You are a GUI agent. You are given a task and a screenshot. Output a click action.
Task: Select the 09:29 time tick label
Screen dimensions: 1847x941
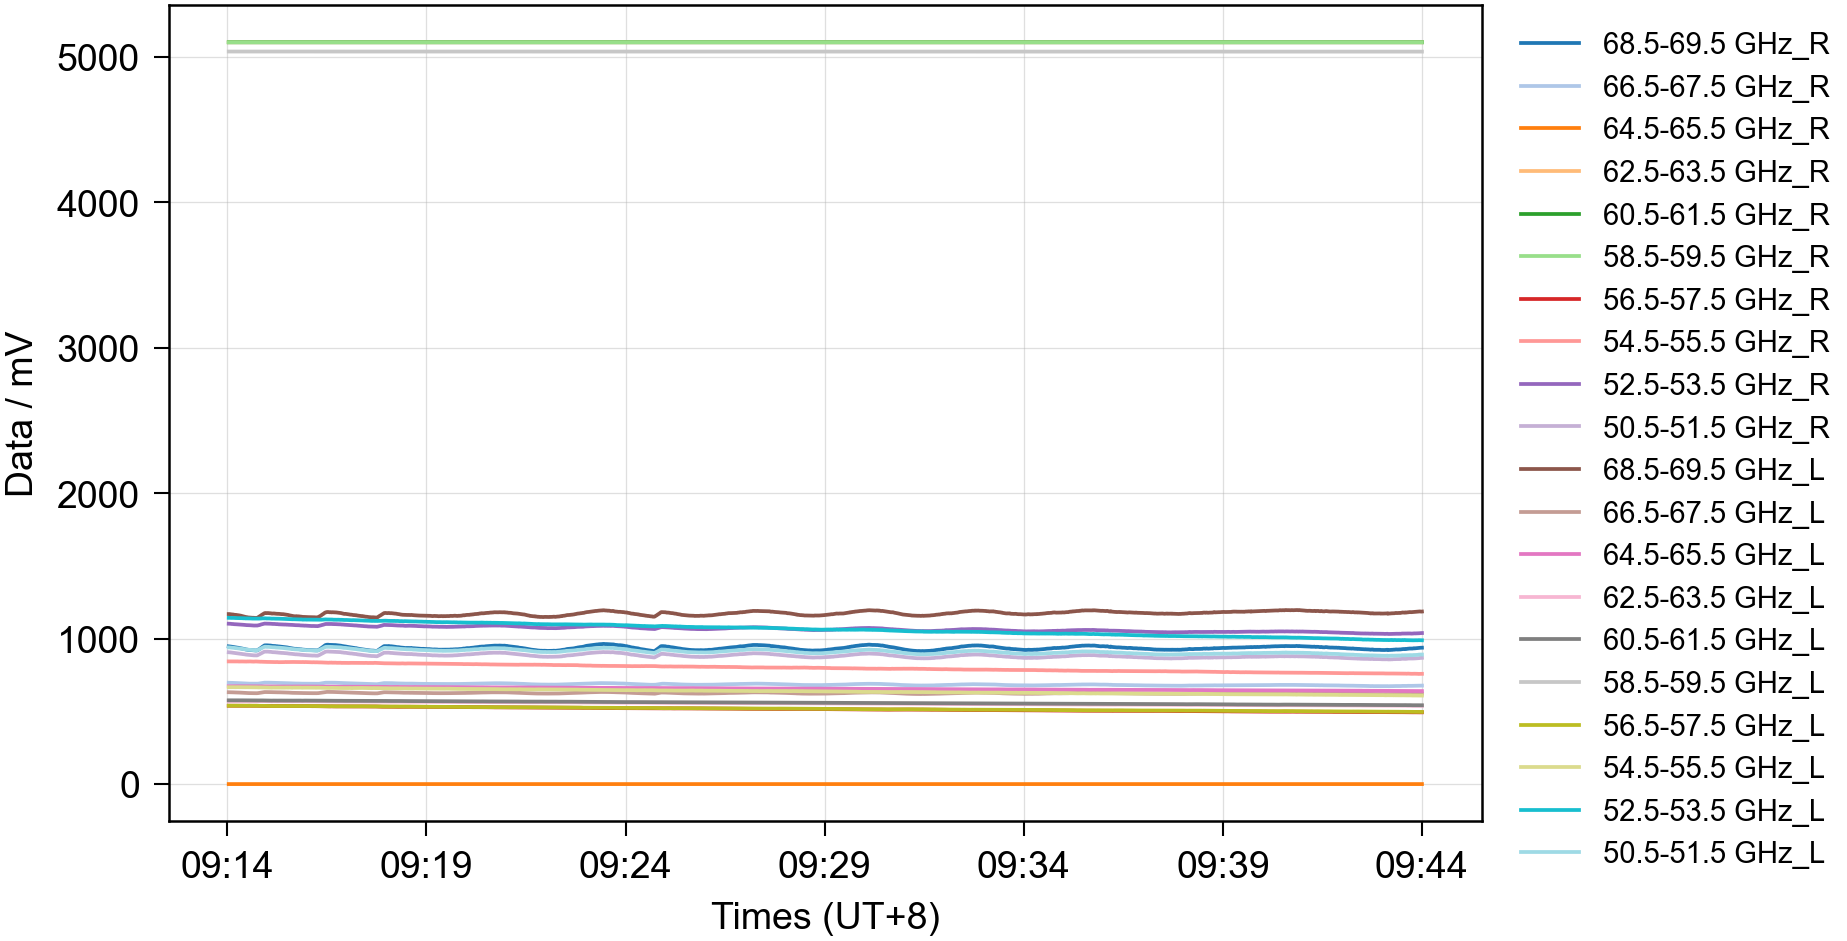pos(824,865)
